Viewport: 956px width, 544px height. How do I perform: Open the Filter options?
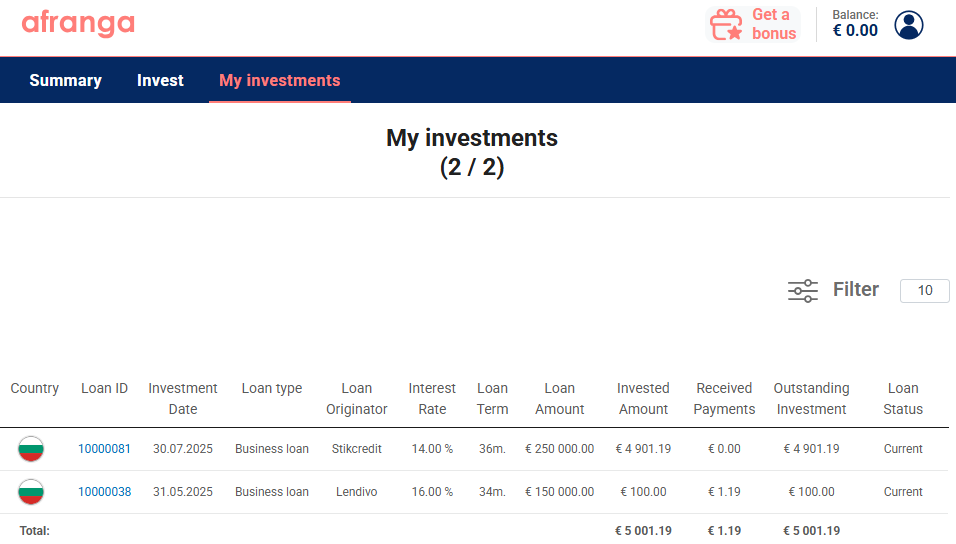(x=855, y=289)
